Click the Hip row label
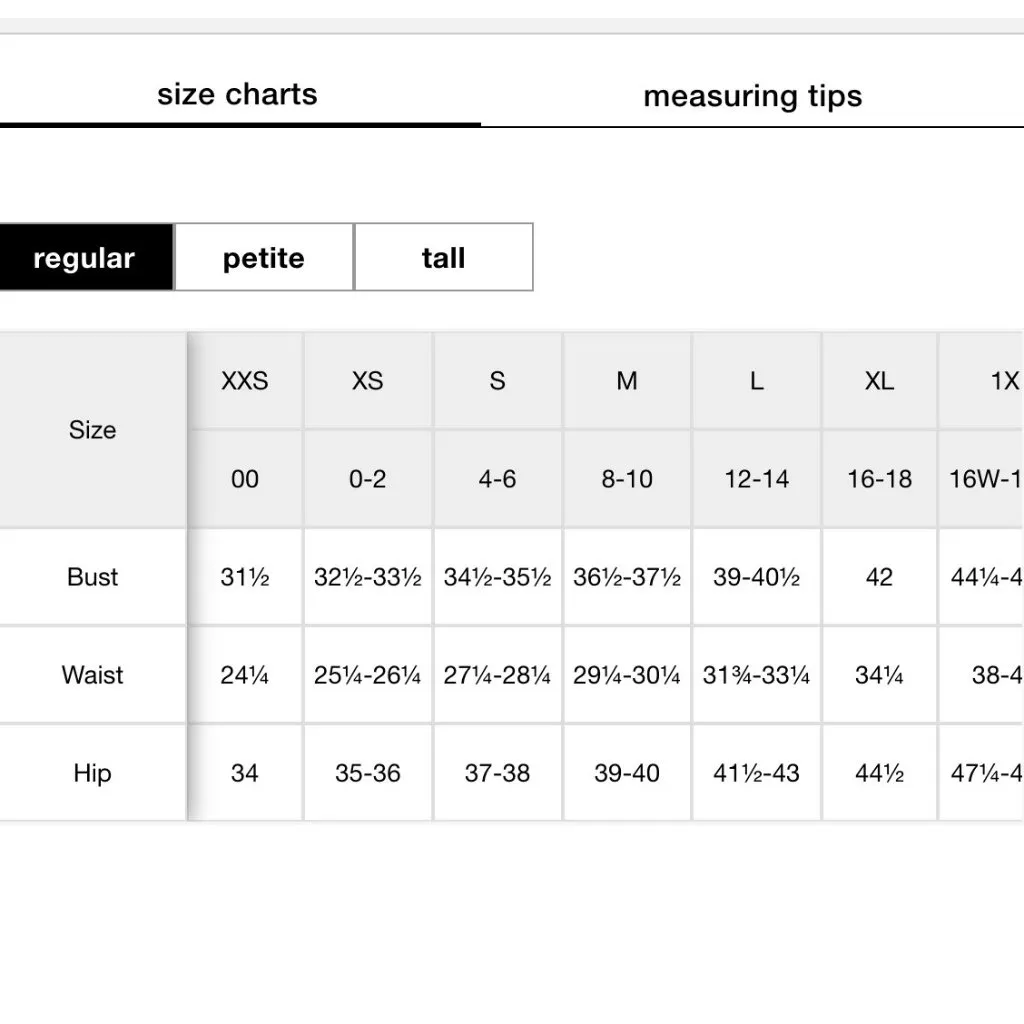Viewport: 1024px width, 1024px height. 92,773
